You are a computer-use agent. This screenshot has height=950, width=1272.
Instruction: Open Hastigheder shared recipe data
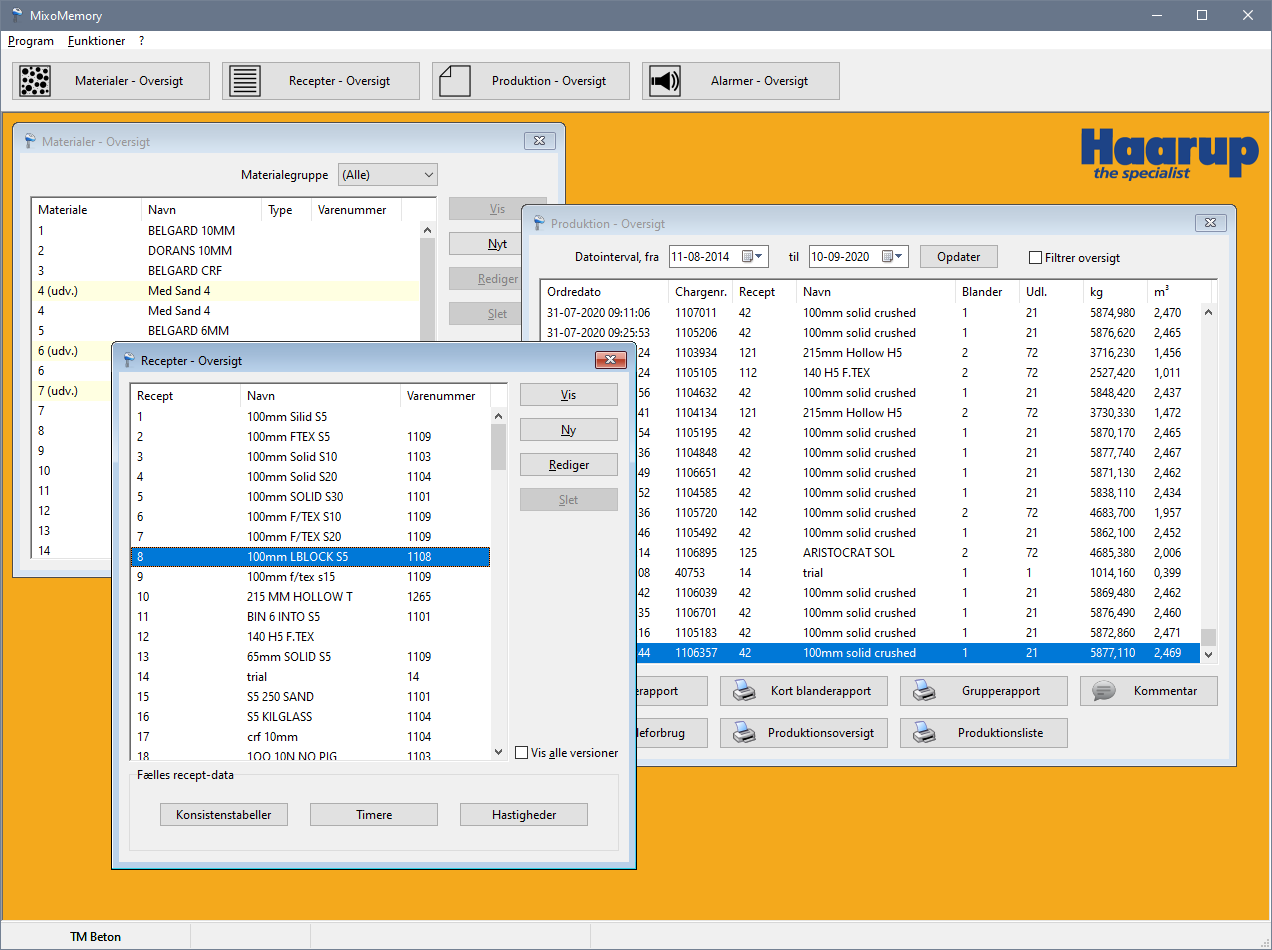click(524, 815)
